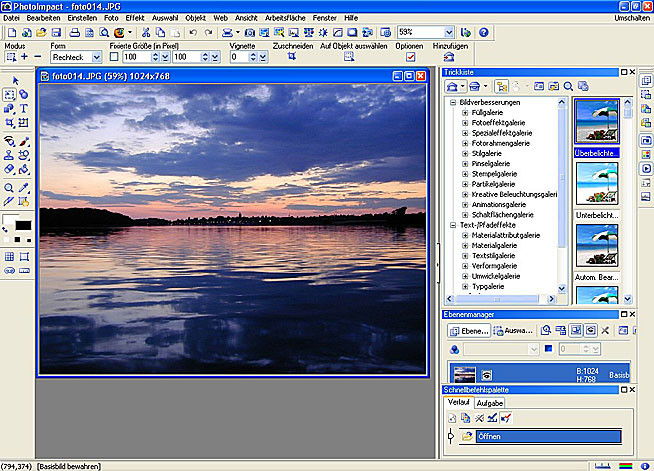This screenshot has height=471, width=654.
Task: Select the Stilgalerie tree item
Action: [486, 154]
